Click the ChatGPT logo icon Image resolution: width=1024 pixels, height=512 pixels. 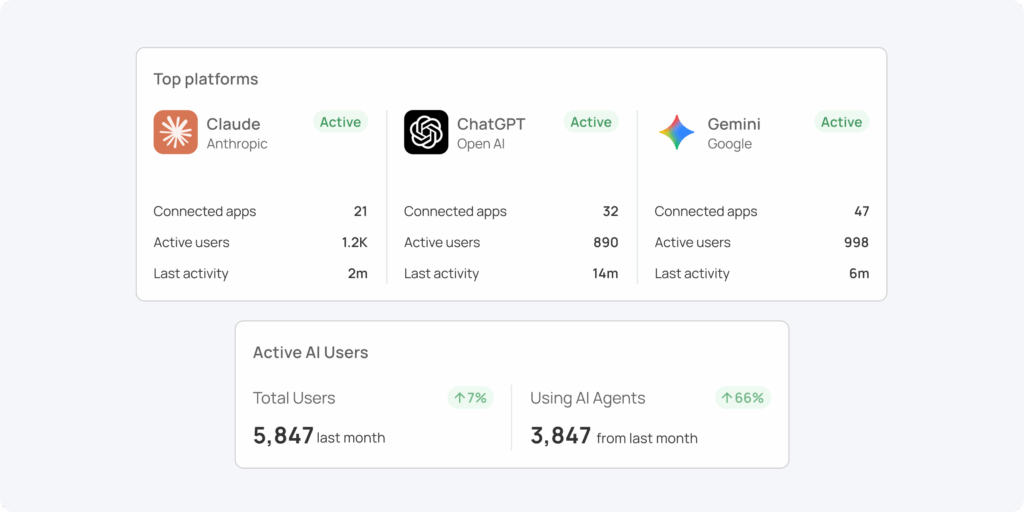[426, 132]
